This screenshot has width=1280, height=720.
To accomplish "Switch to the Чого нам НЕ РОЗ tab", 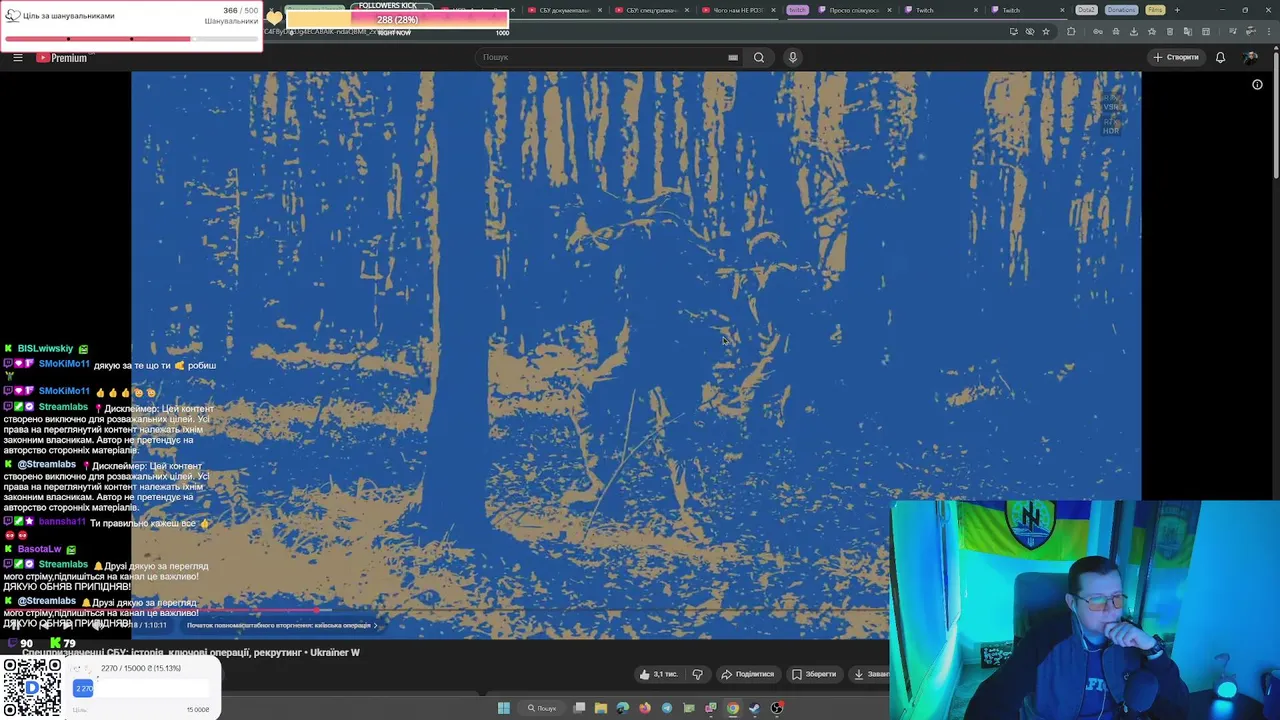I will tap(739, 10).
